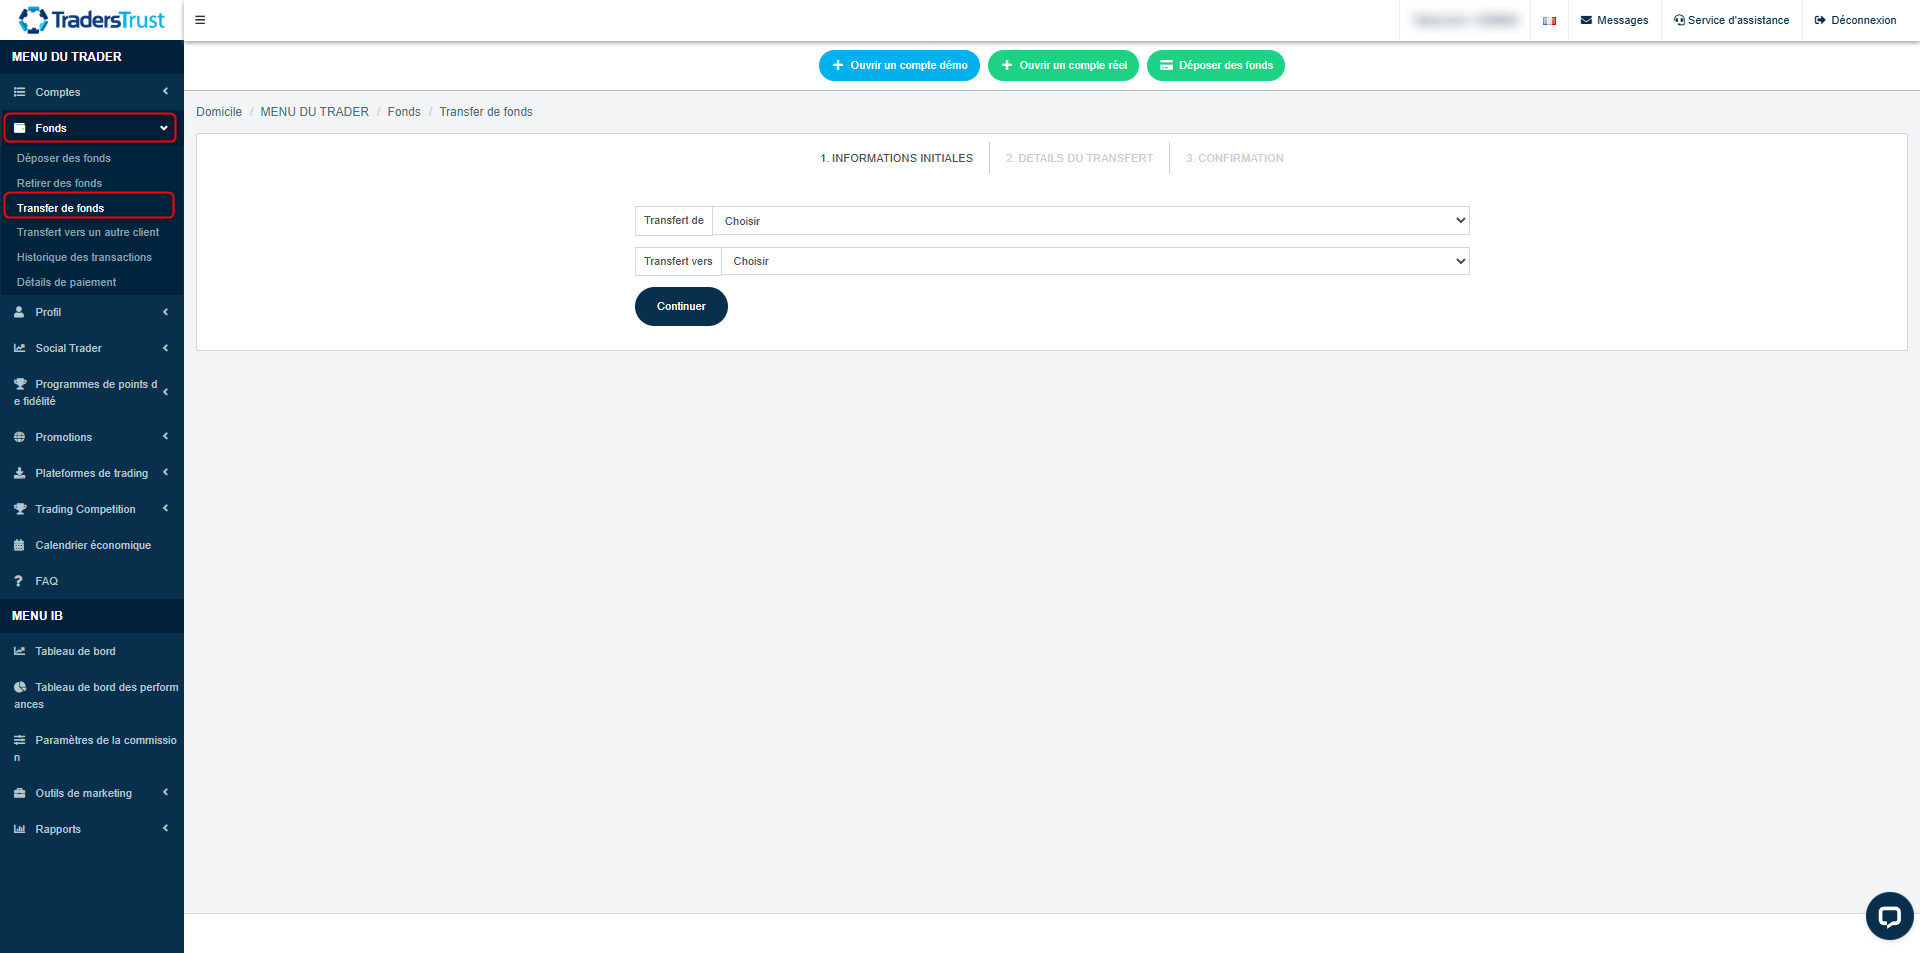Open the 'Transfert de' dropdown
This screenshot has height=953, width=1920.
point(1090,221)
